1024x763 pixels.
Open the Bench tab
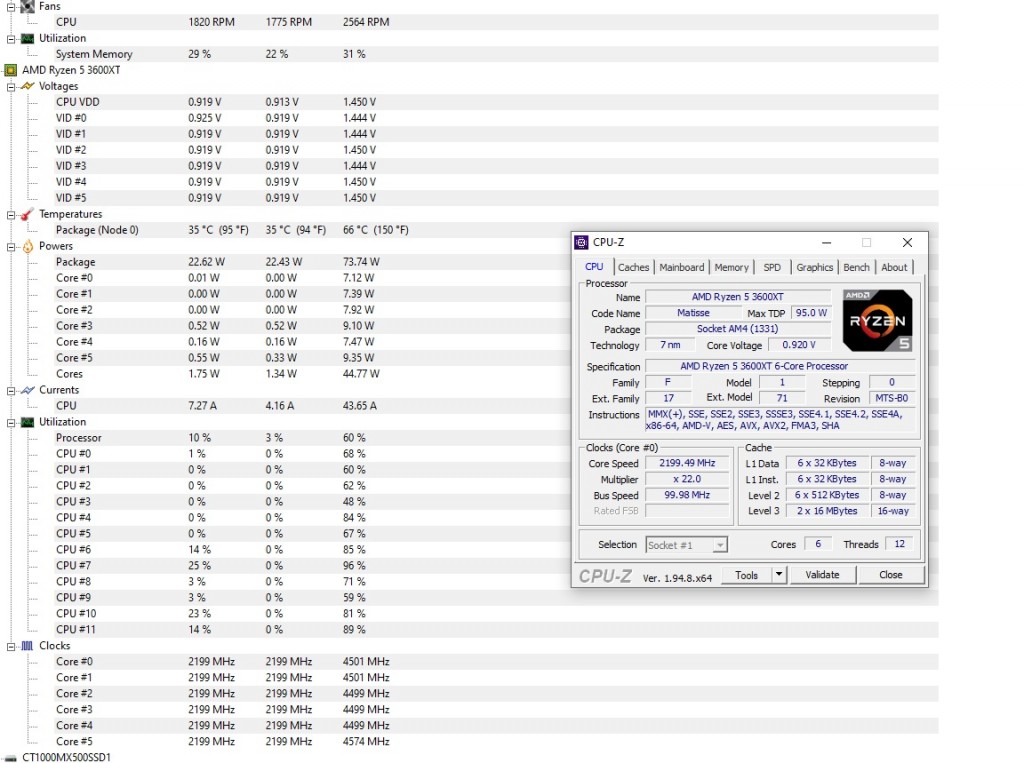click(x=856, y=267)
